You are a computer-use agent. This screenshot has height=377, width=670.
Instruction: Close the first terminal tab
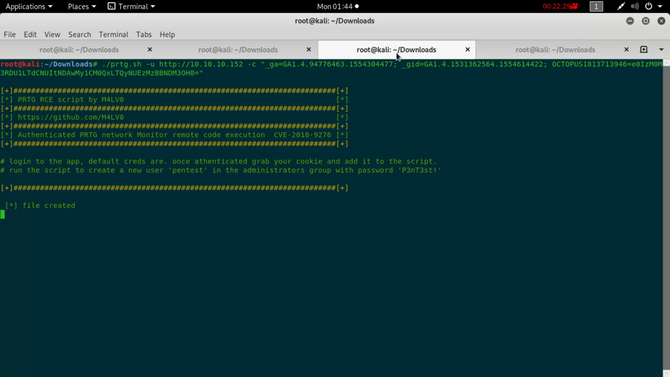tap(150, 50)
